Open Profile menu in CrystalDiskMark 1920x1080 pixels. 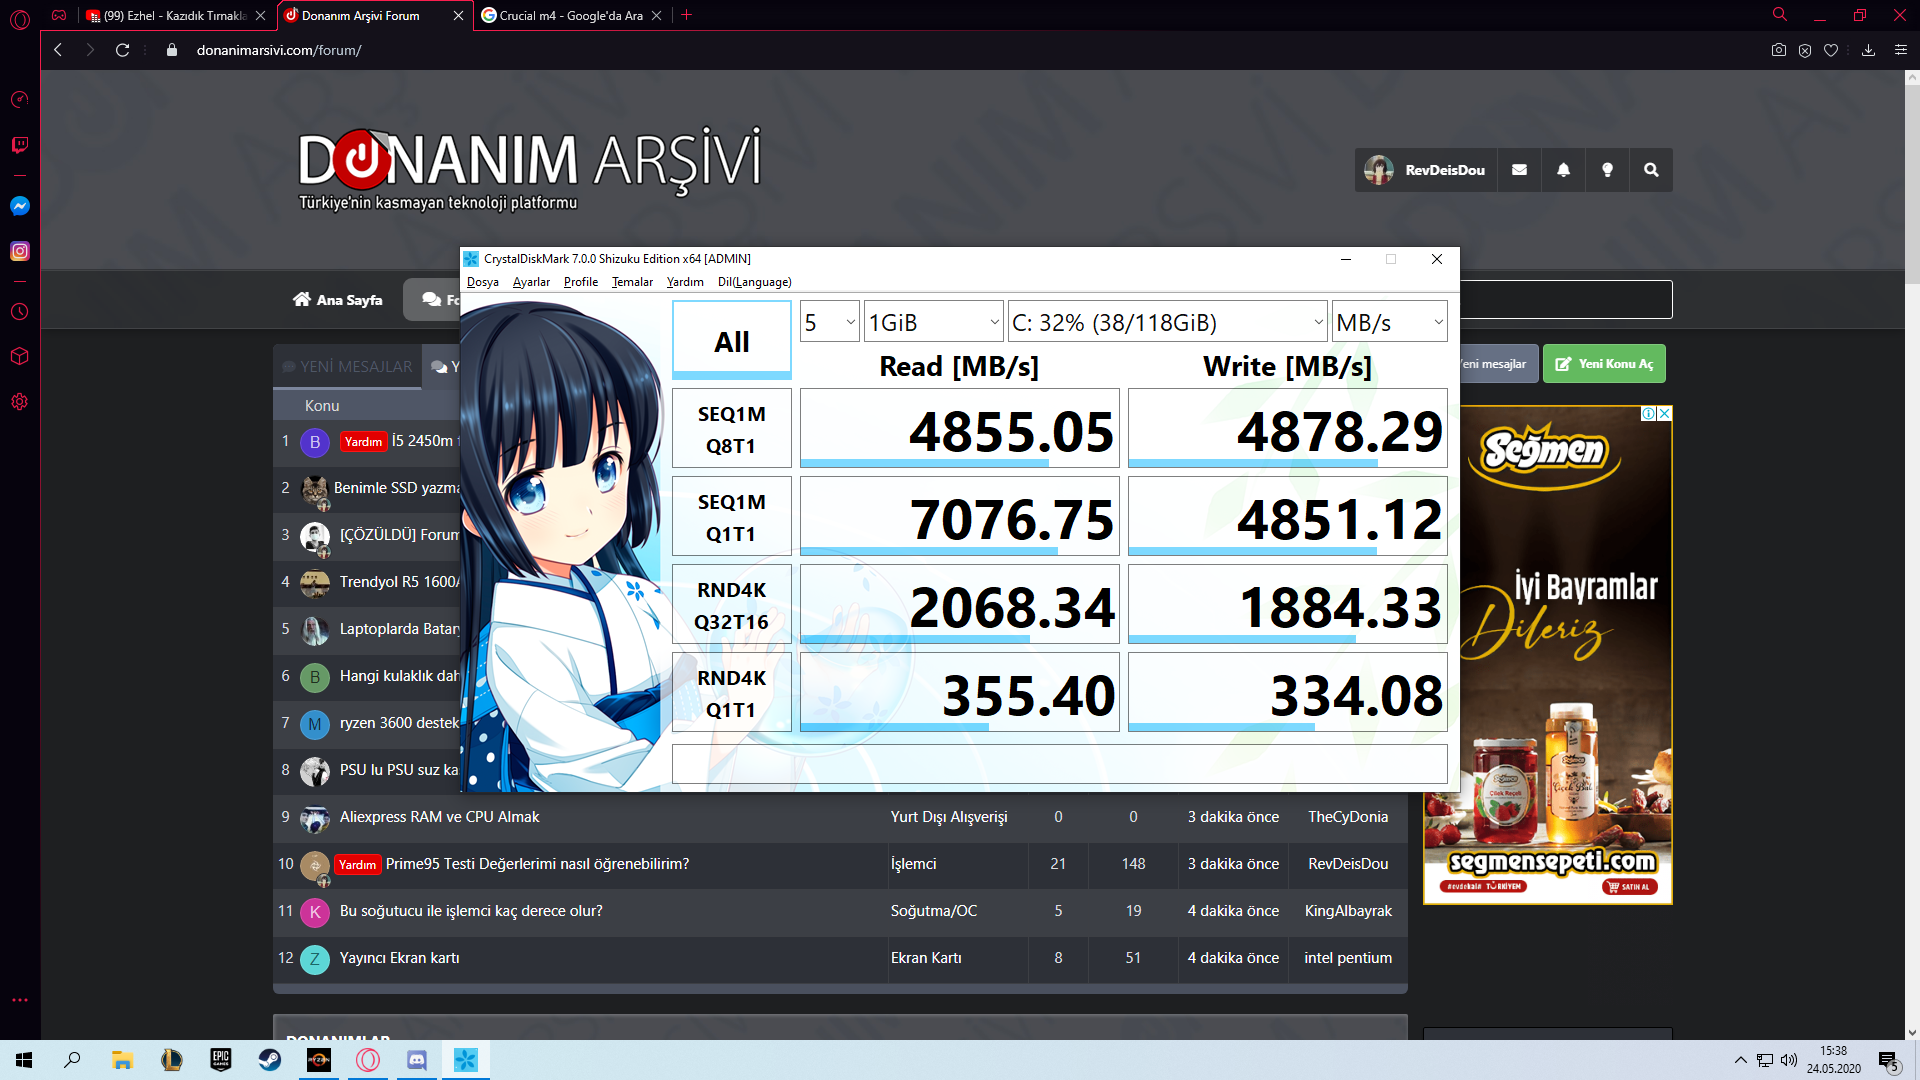[x=581, y=282]
